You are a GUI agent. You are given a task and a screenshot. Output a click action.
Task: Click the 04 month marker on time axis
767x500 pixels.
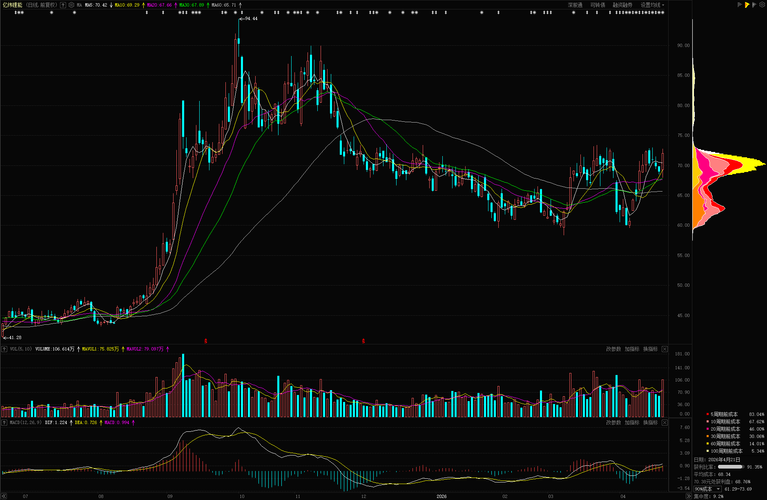[x=623, y=496]
